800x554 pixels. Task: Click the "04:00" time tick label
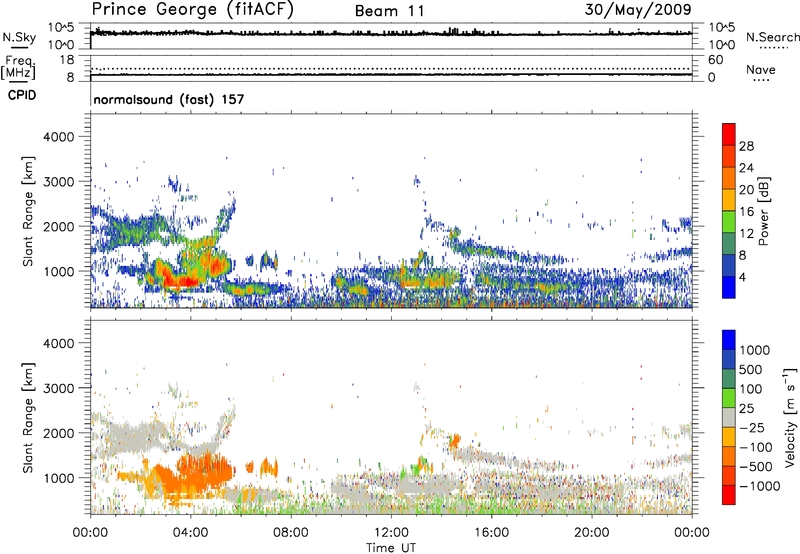tap(190, 533)
